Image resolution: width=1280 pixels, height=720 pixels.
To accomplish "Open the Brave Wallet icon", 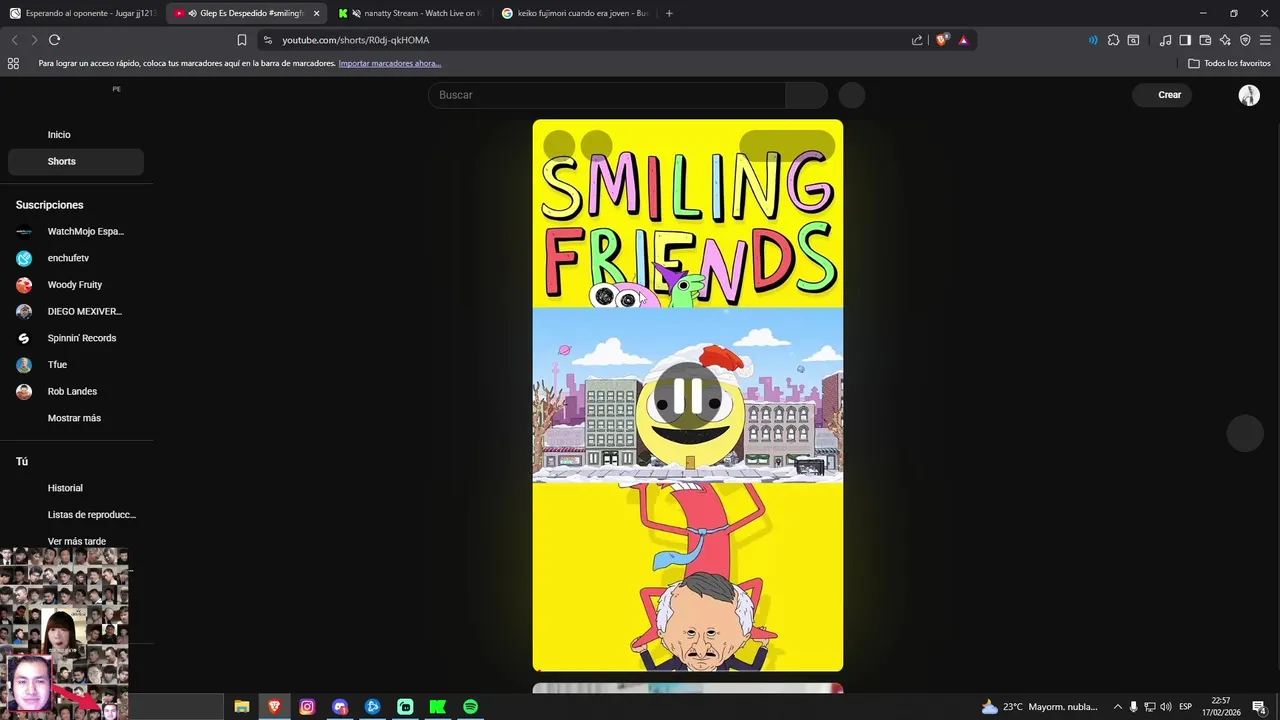I will [x=1205, y=40].
